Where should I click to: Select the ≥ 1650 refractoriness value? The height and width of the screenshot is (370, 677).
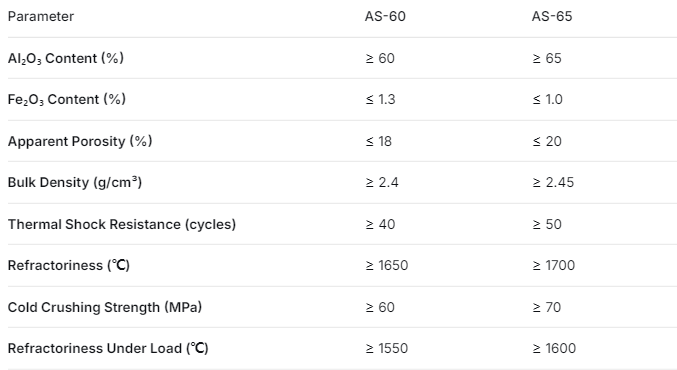387,265
